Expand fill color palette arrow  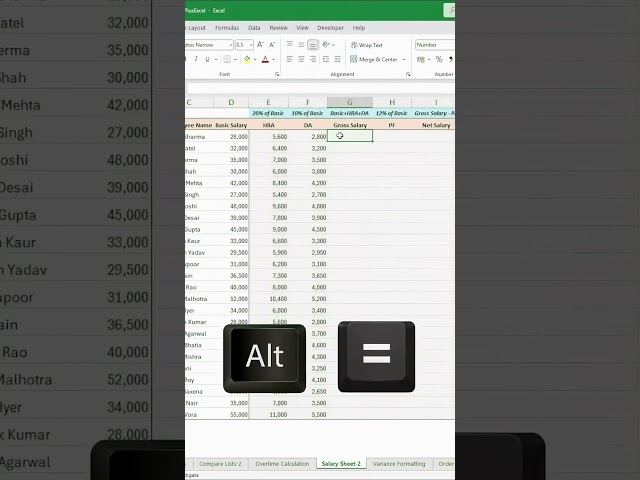[x=255, y=60]
